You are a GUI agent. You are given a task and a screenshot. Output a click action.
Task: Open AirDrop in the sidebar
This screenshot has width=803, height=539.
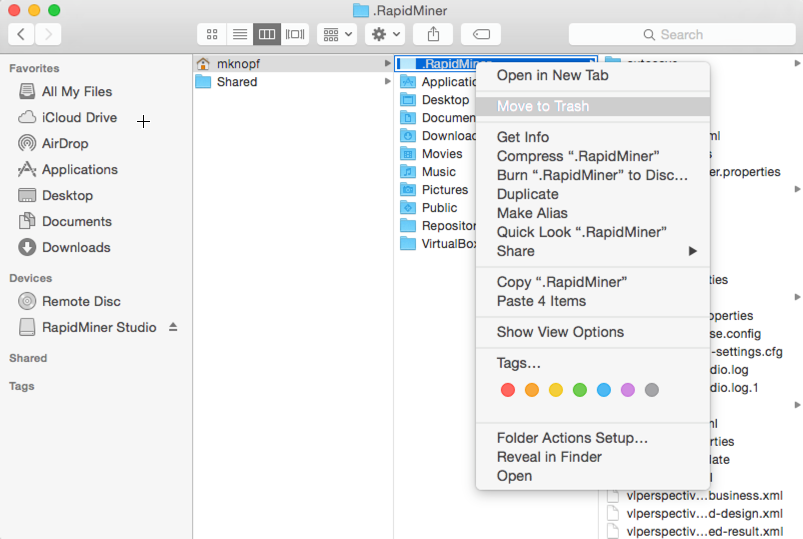click(x=64, y=143)
